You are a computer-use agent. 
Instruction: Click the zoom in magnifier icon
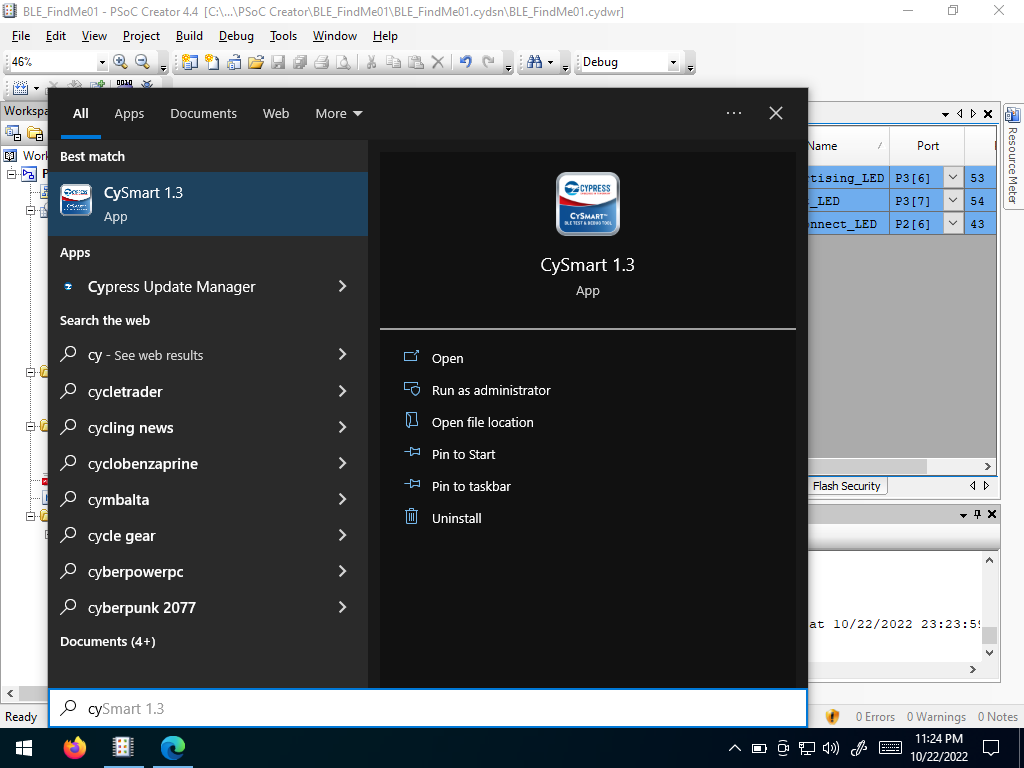click(120, 62)
